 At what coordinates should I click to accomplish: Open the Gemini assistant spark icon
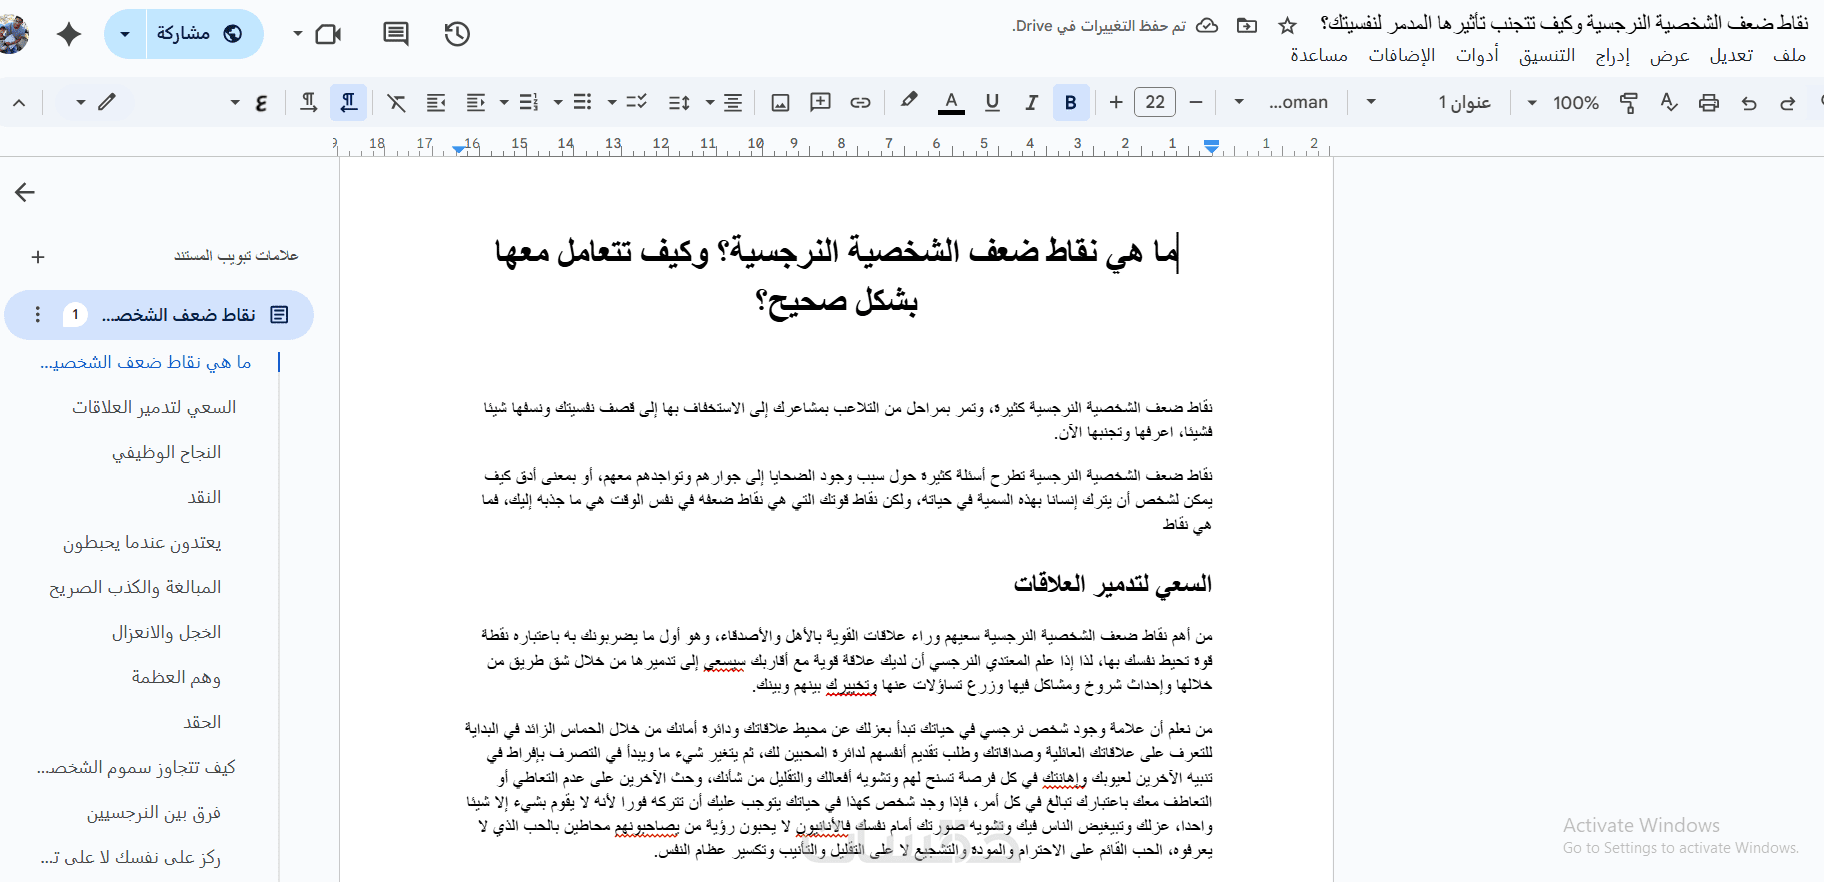point(69,34)
